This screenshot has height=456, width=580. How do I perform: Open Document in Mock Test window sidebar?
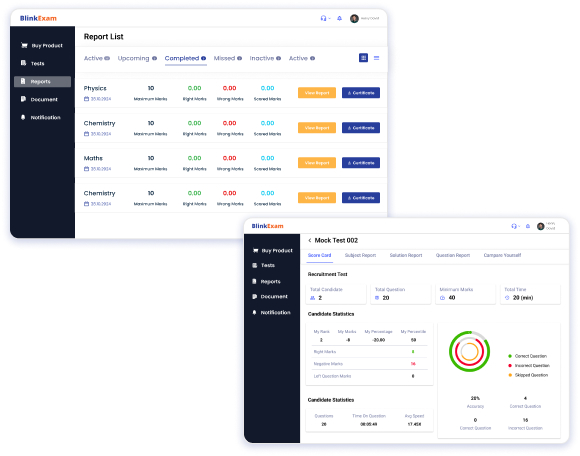point(270,297)
